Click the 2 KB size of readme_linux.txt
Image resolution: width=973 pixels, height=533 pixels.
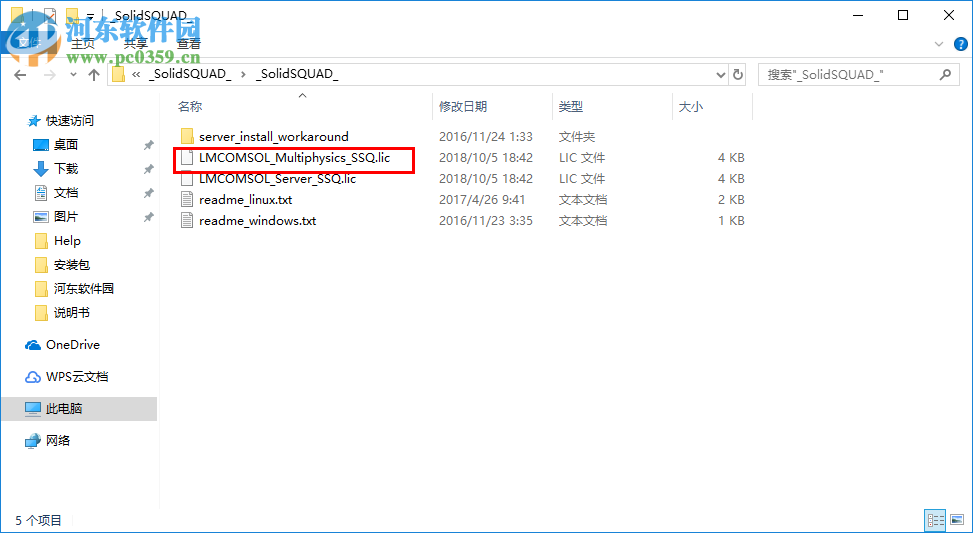click(x=730, y=200)
